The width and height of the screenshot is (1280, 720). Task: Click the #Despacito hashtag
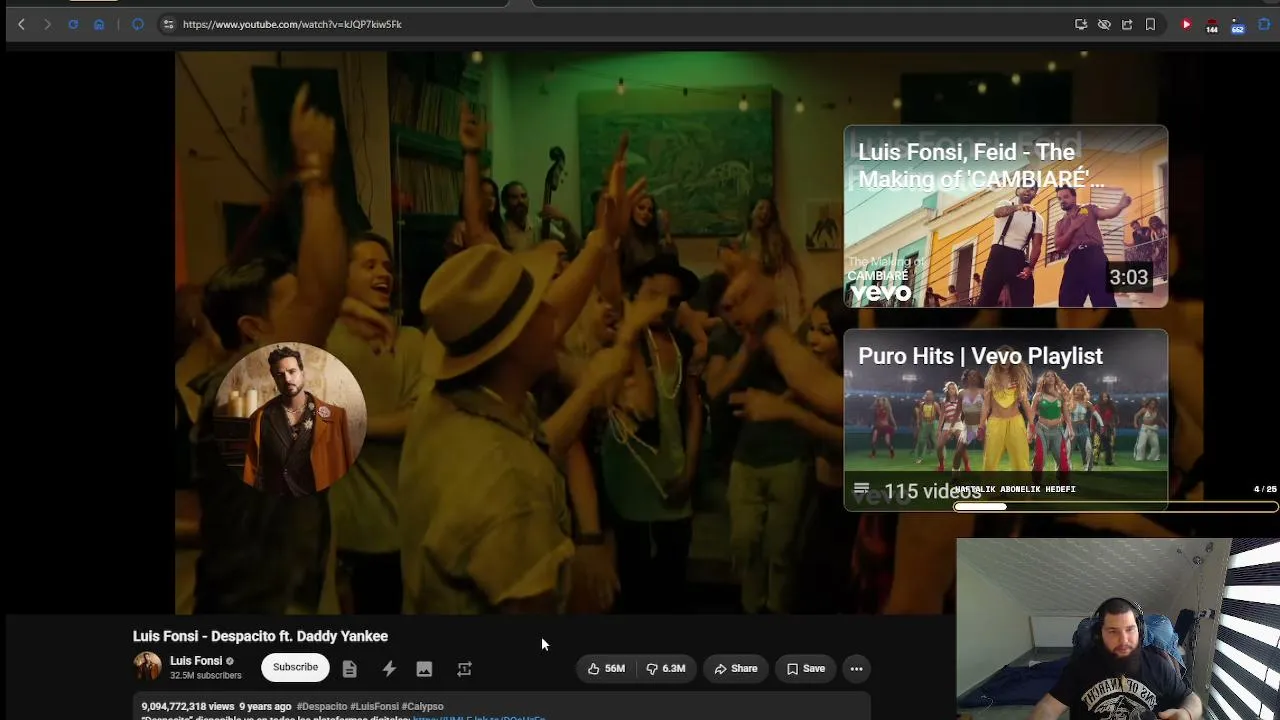[321, 706]
